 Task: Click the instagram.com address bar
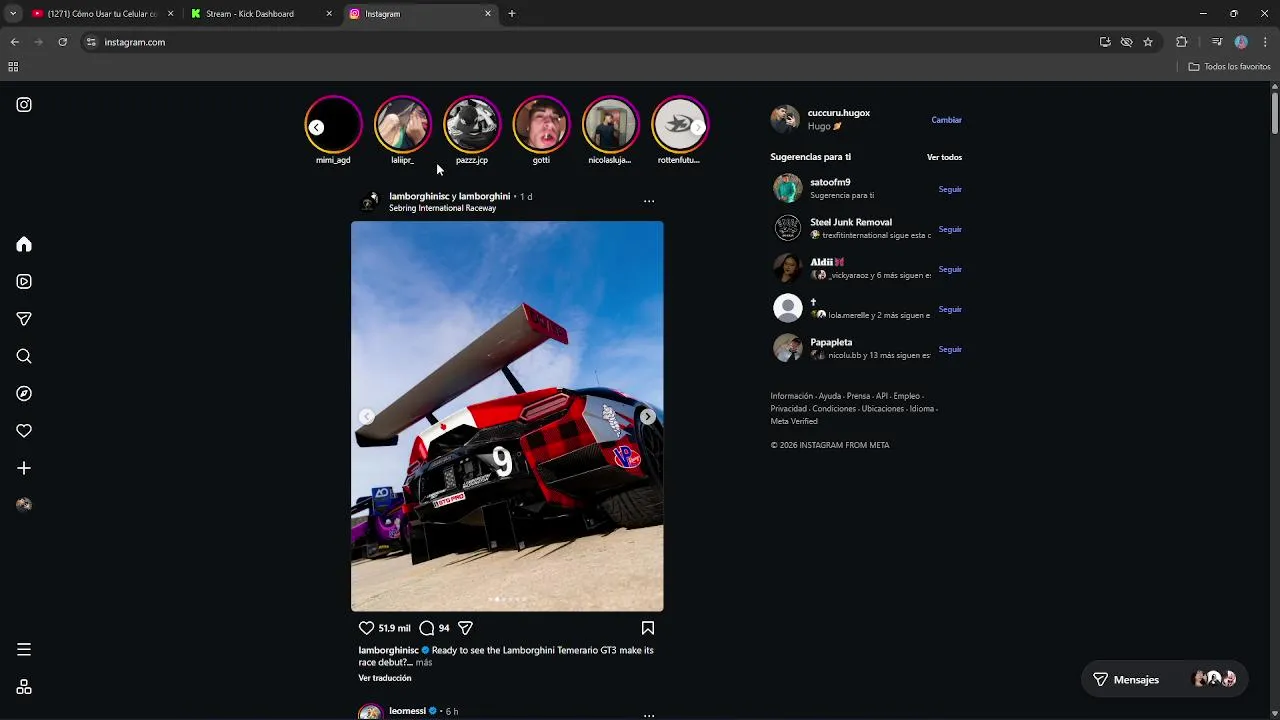[x=590, y=42]
